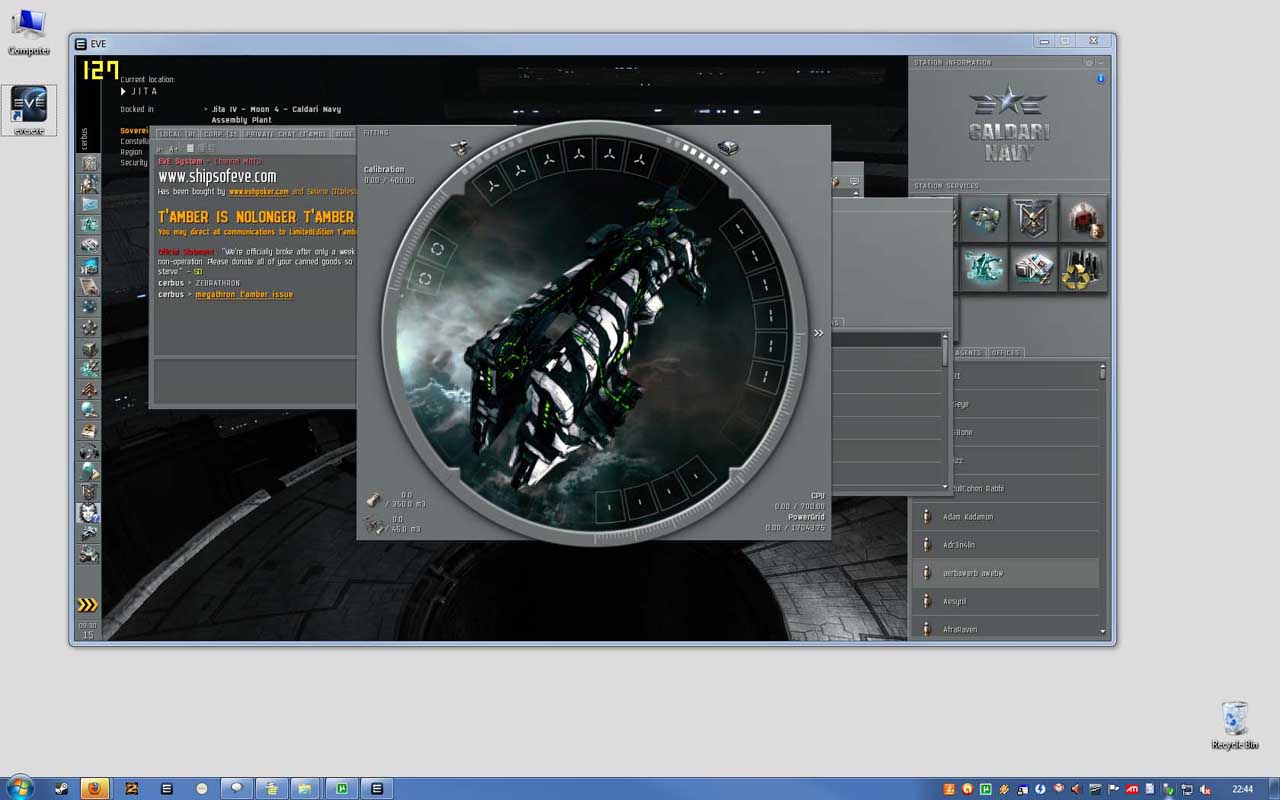Screen dimensions: 1280x800
Task: Click the red chevrons icon in Neocom sidebar
Action: pos(89,389)
